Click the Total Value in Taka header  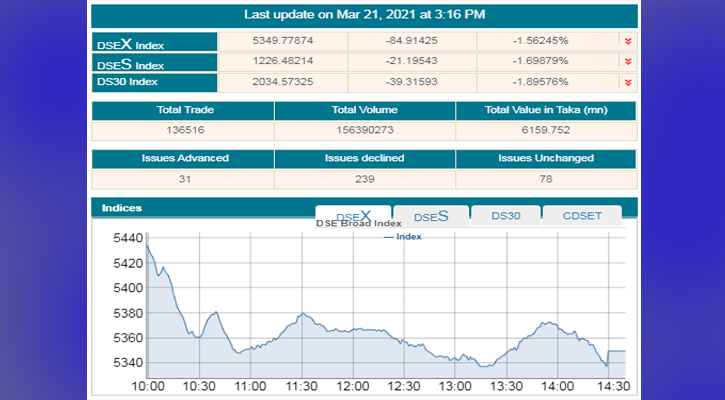[x=546, y=111]
